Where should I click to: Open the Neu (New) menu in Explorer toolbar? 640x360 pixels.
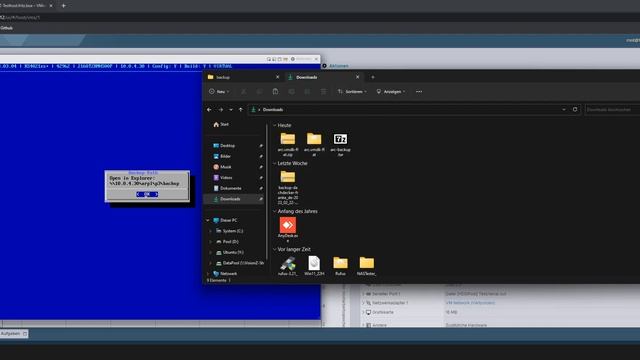[219, 92]
